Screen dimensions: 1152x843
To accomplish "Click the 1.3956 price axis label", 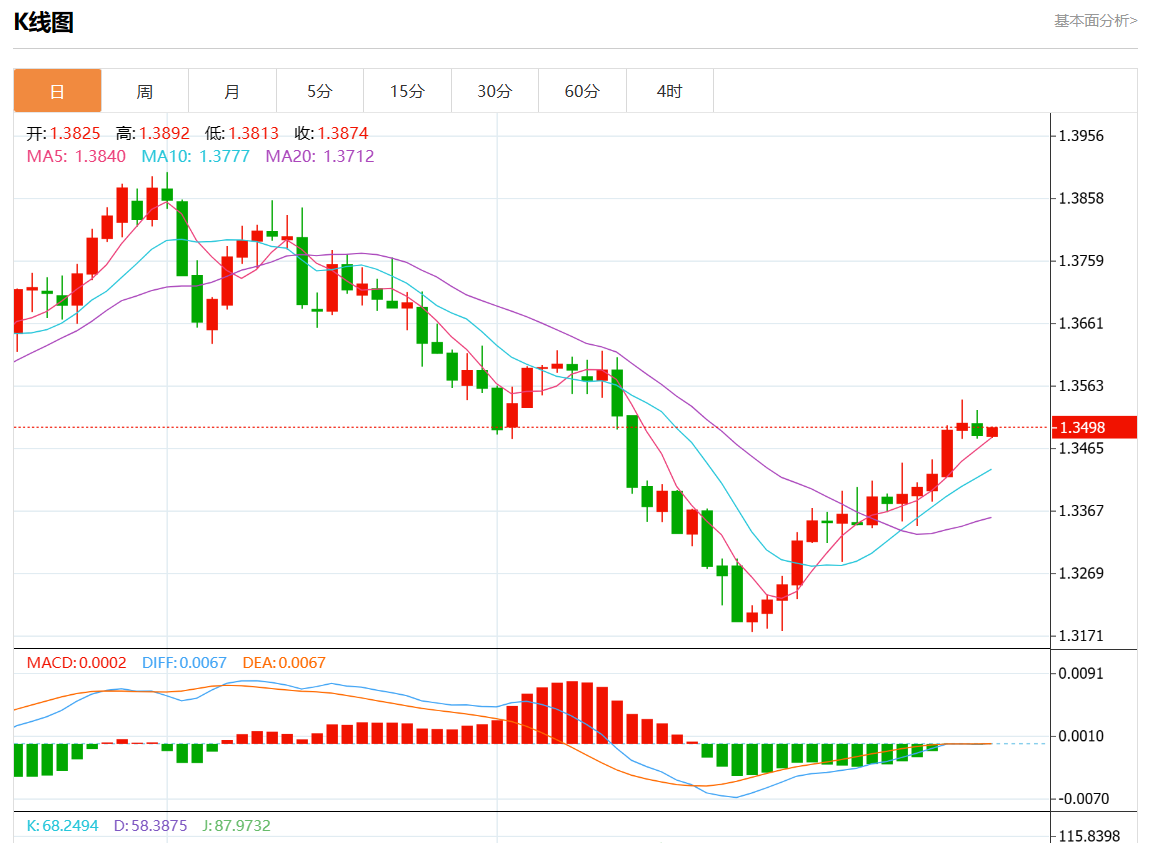I will pos(1081,135).
